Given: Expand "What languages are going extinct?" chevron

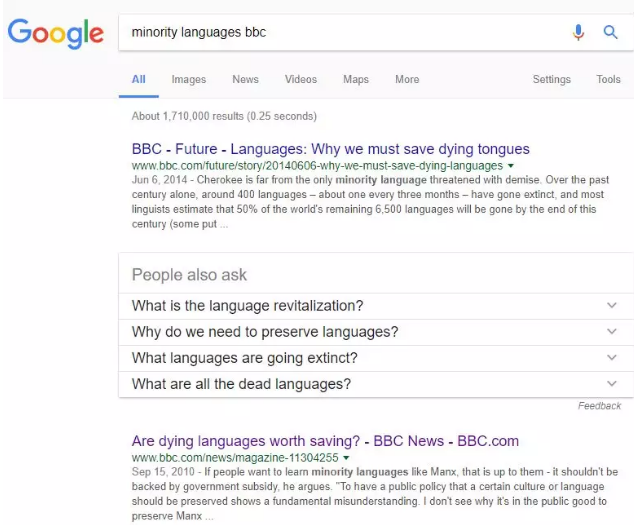Looking at the screenshot, I should (612, 358).
